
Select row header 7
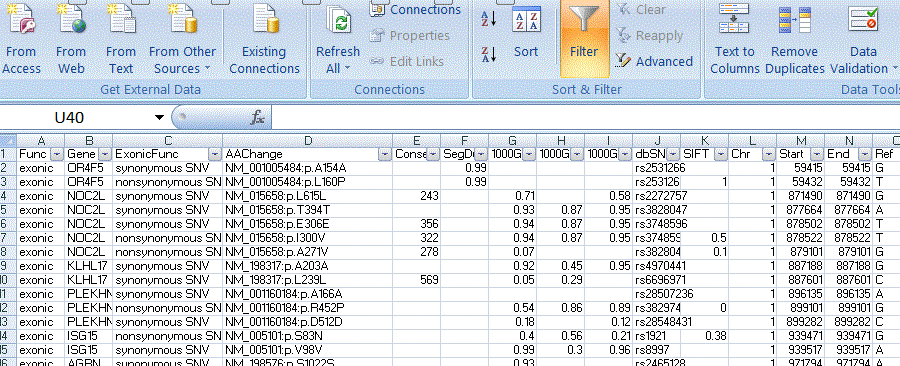(8, 237)
